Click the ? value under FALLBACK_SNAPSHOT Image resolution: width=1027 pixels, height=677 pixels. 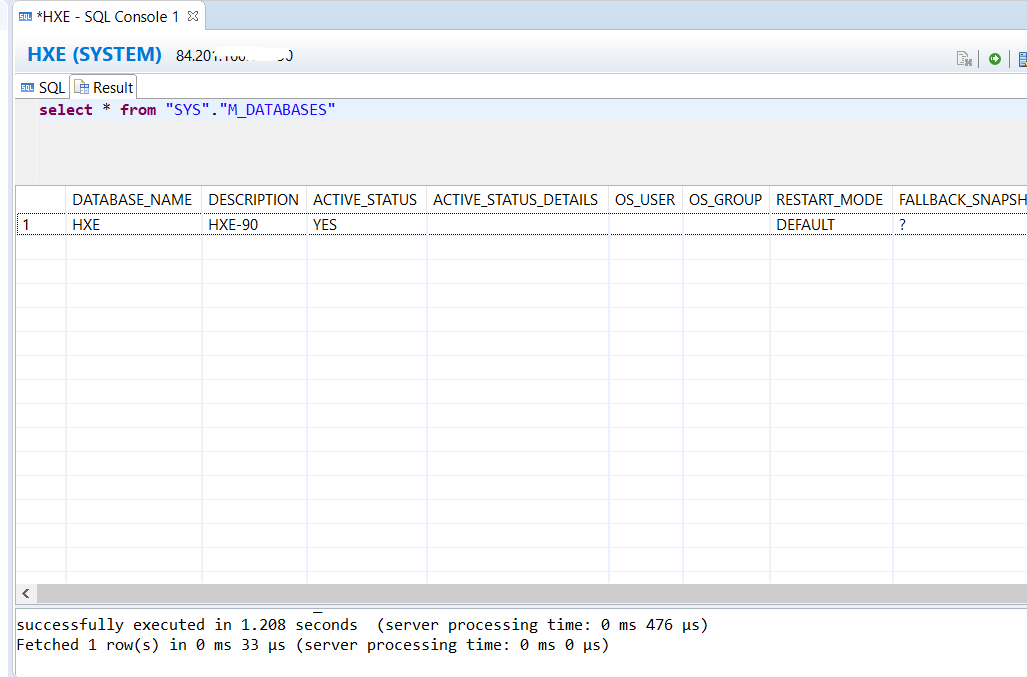click(901, 223)
